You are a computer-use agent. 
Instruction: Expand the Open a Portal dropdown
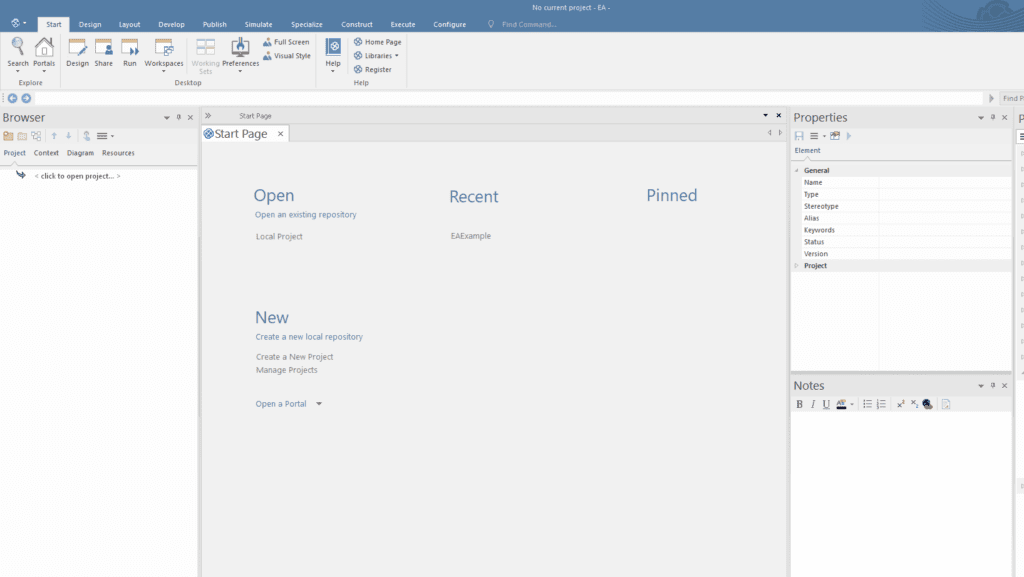[318, 403]
